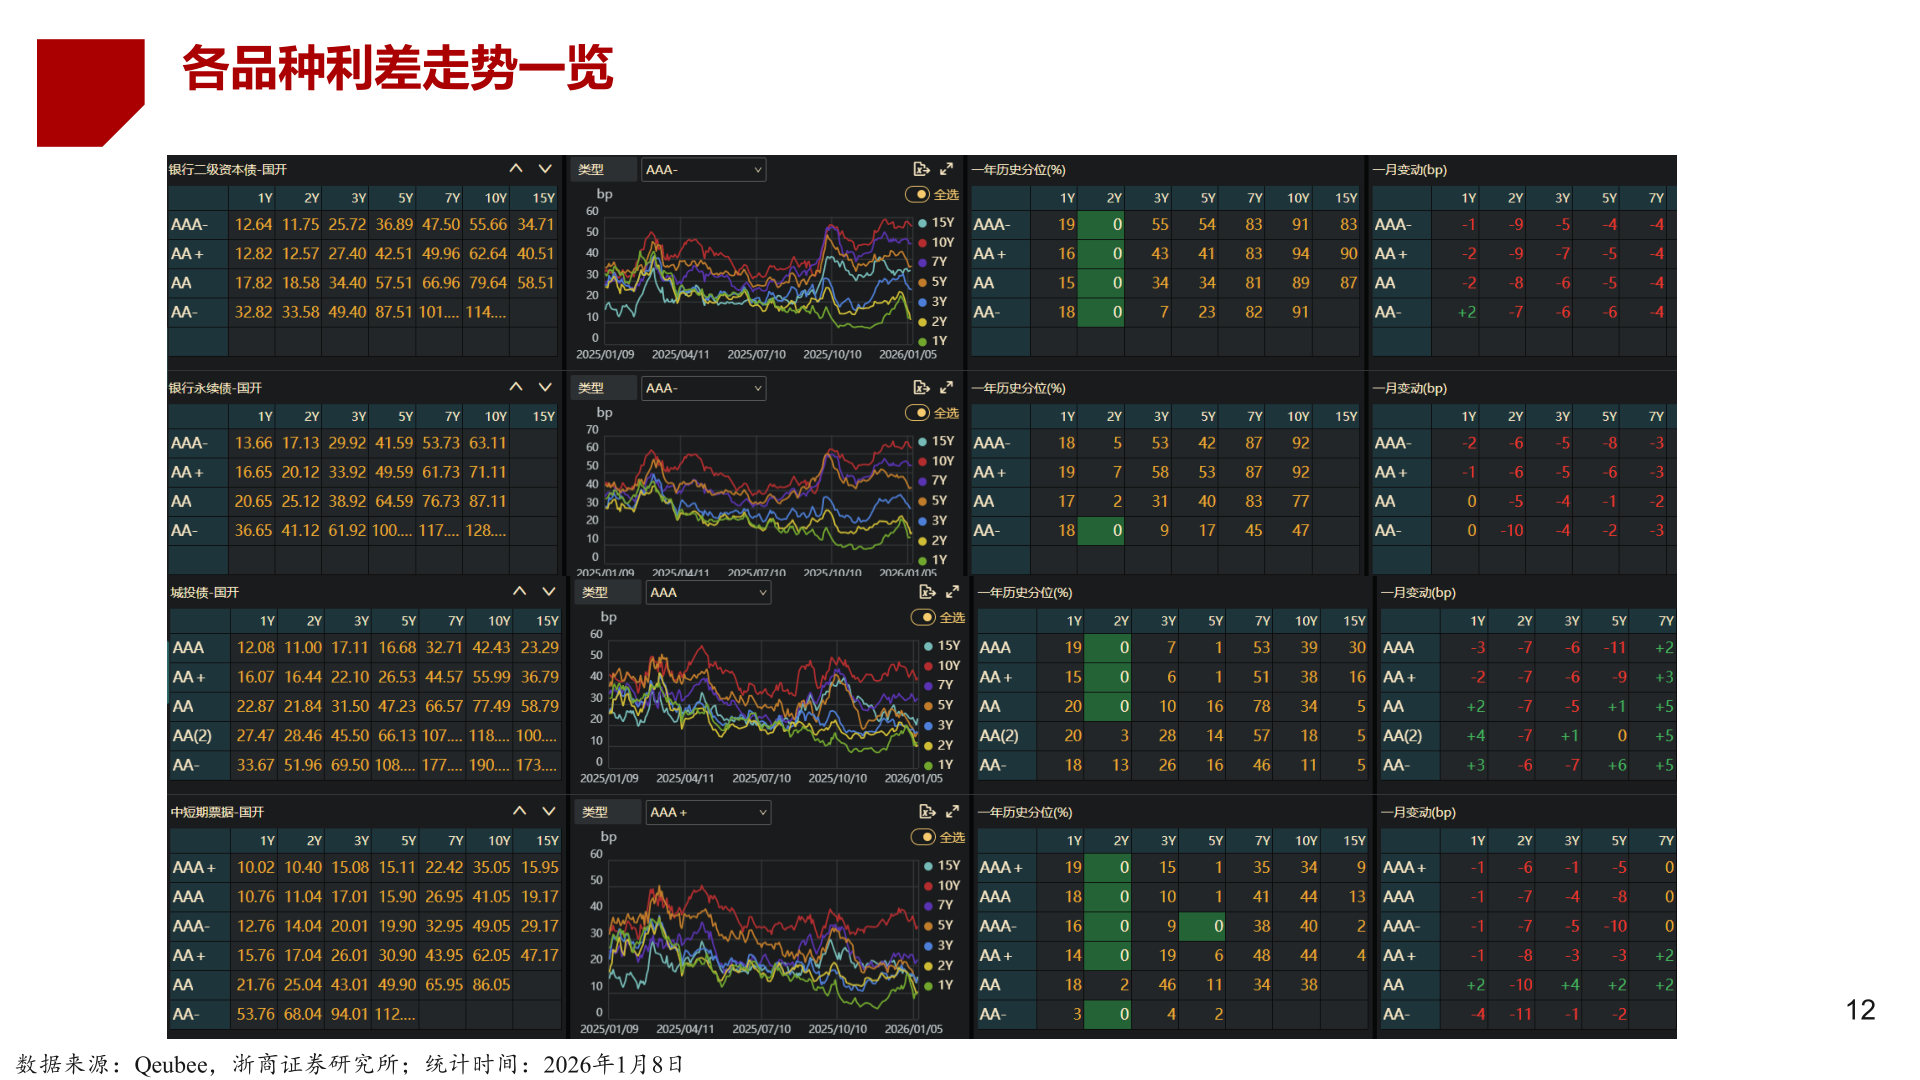The image size is (1920, 1080).
Task: Toggle 全选 switch in 中短期票据 chart
Action: [x=923, y=837]
